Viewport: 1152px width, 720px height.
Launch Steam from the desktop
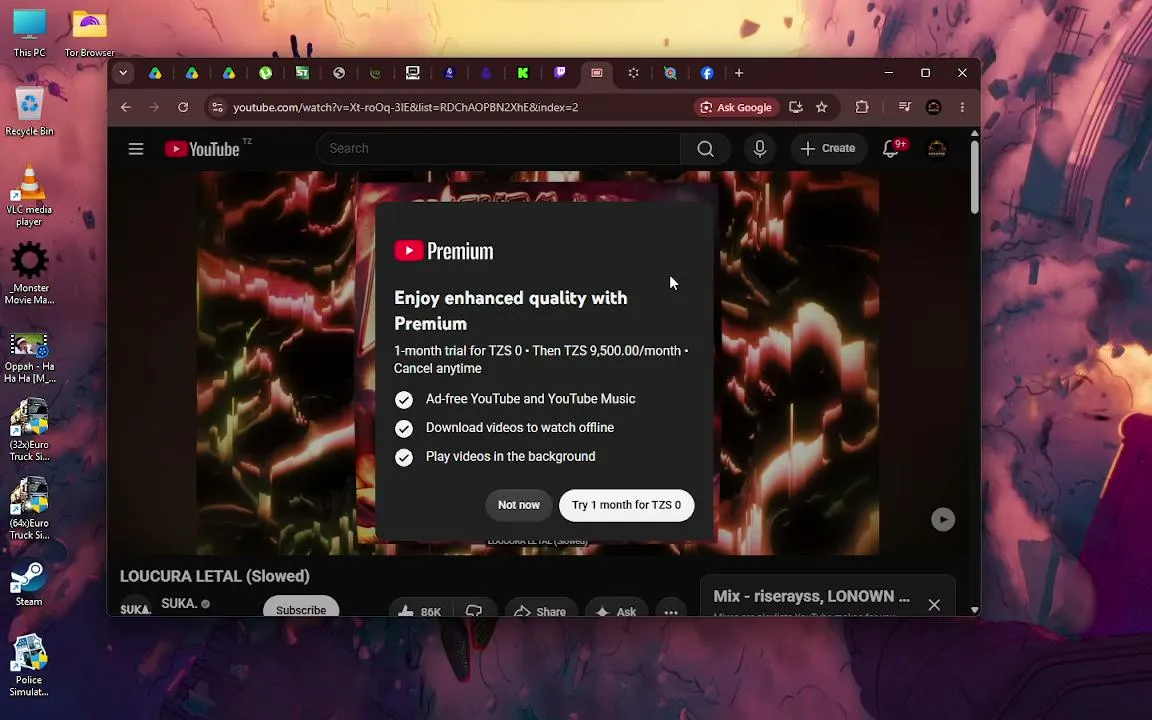29,584
